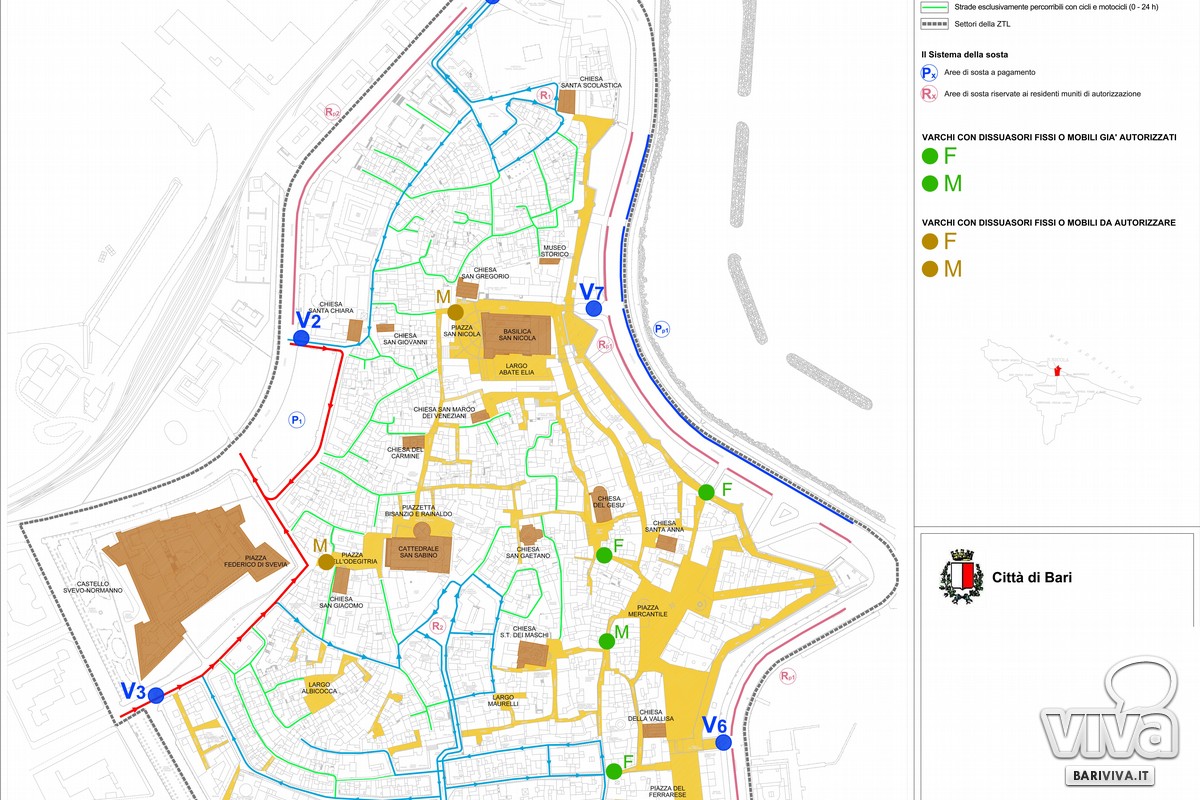
Task: Click green F marker below Chiesa del Gesù
Action: coord(604,555)
